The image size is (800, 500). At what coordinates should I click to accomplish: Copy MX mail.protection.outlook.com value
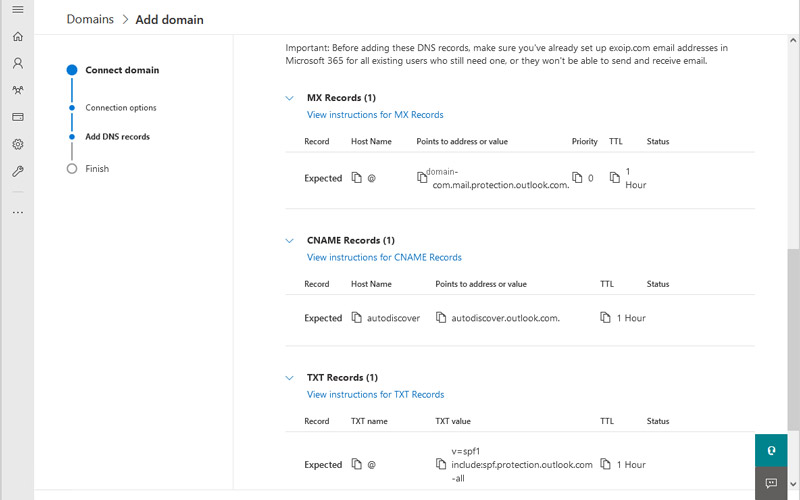pyautogui.click(x=422, y=177)
